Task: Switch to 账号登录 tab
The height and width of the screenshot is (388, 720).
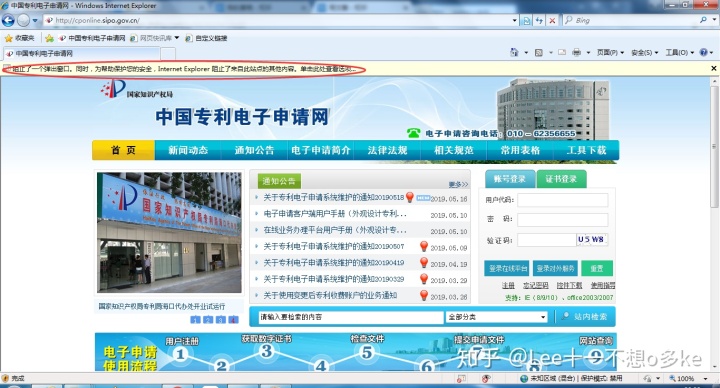Action: pos(510,179)
